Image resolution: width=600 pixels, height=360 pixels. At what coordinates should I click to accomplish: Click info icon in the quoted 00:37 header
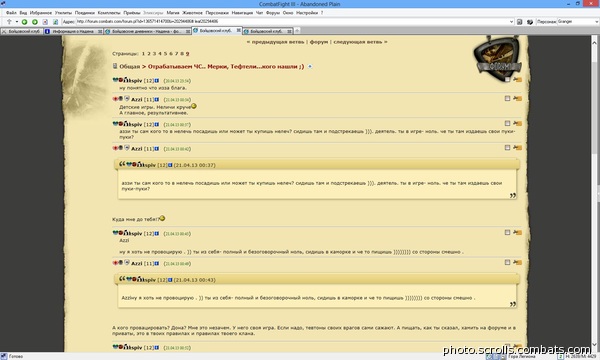point(170,165)
